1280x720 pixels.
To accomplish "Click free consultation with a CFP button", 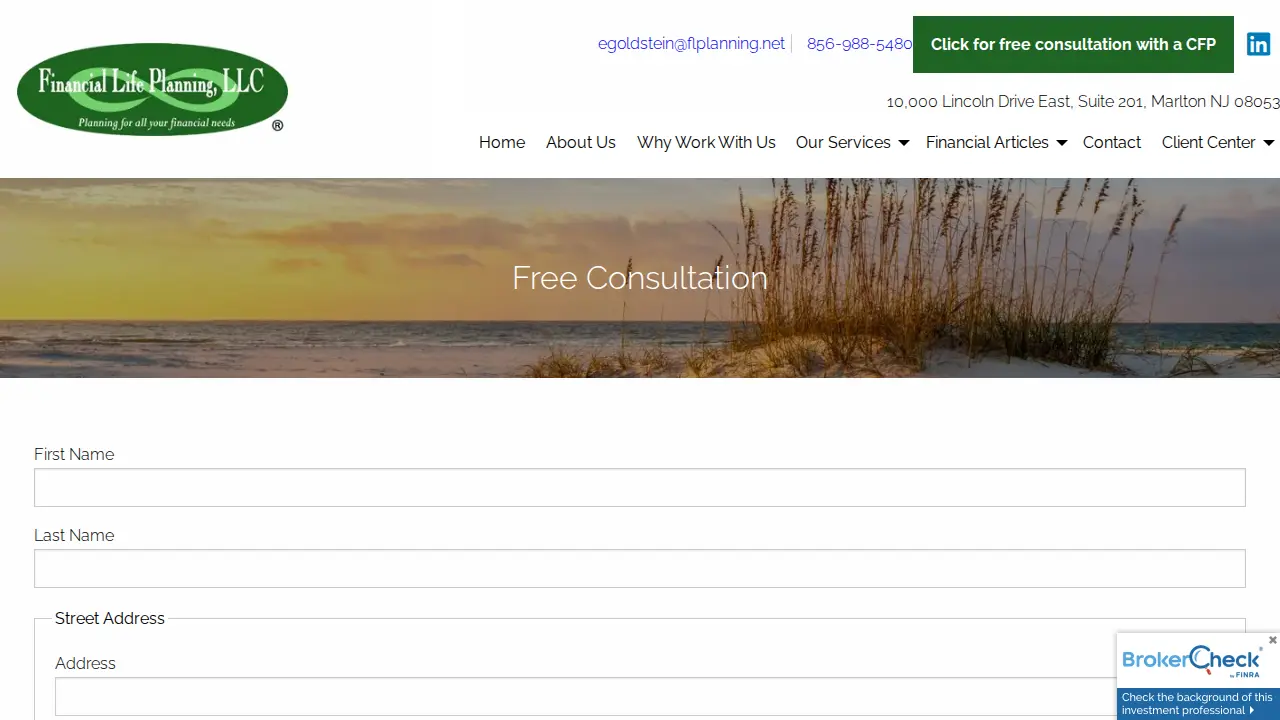I will tap(1073, 44).
